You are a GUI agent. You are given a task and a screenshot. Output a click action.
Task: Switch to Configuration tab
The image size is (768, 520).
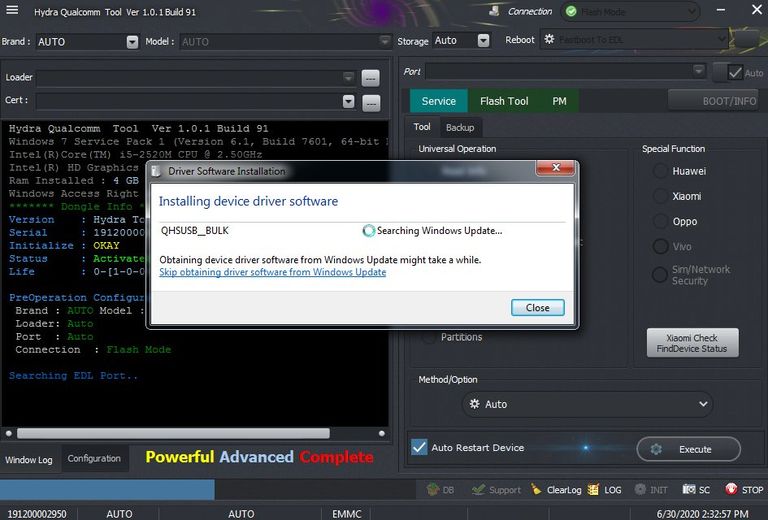point(94,458)
